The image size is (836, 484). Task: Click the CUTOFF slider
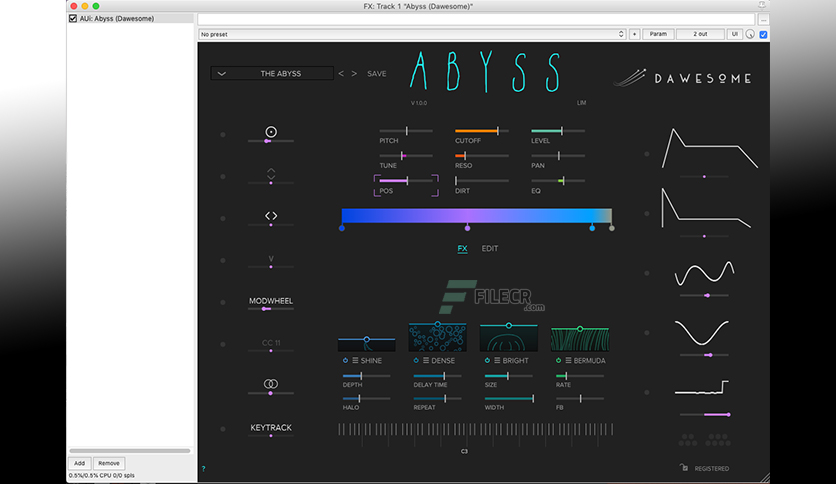click(481, 131)
